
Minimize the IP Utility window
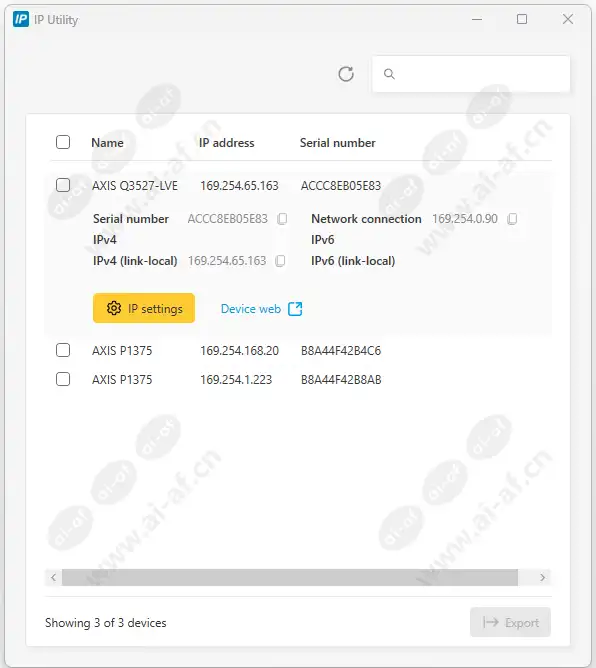click(477, 19)
